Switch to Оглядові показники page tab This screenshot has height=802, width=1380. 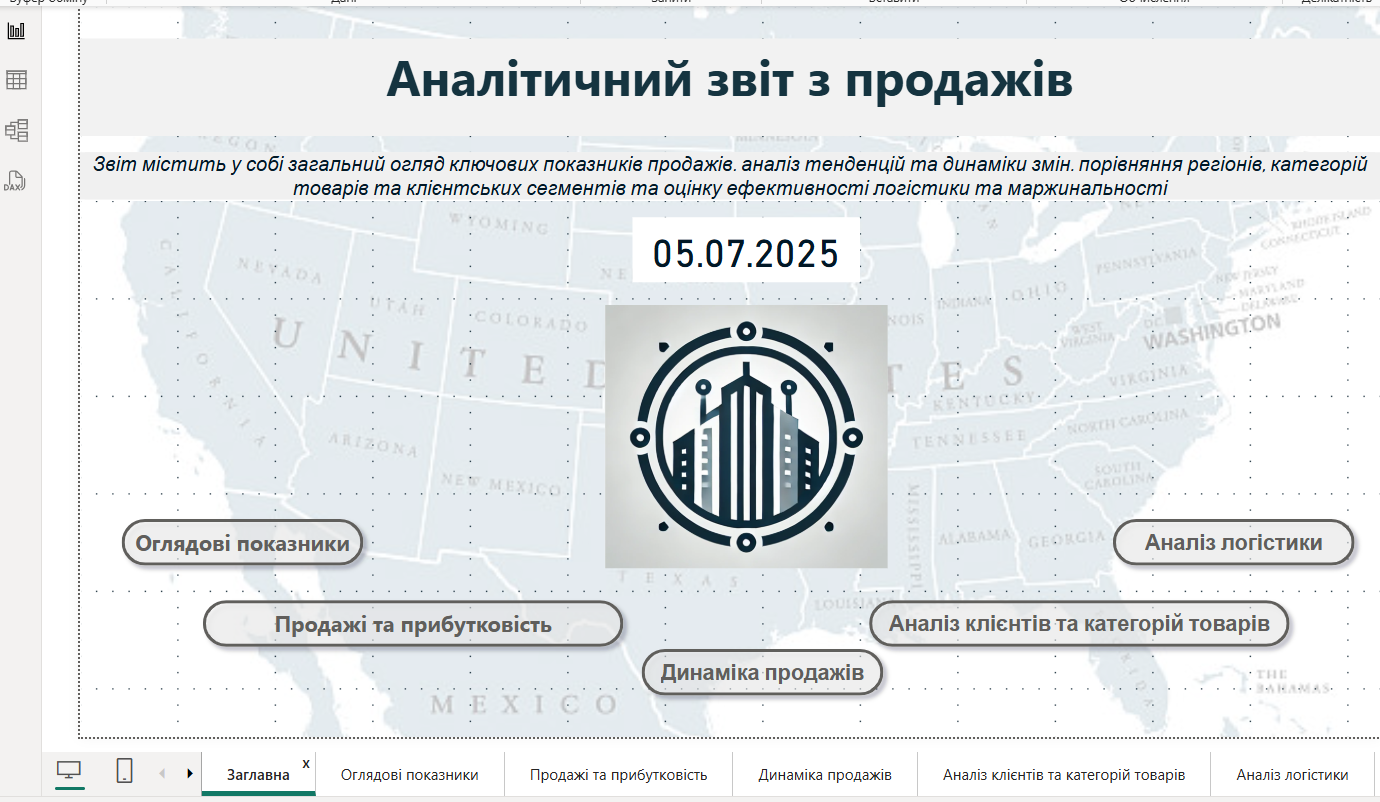coord(409,775)
